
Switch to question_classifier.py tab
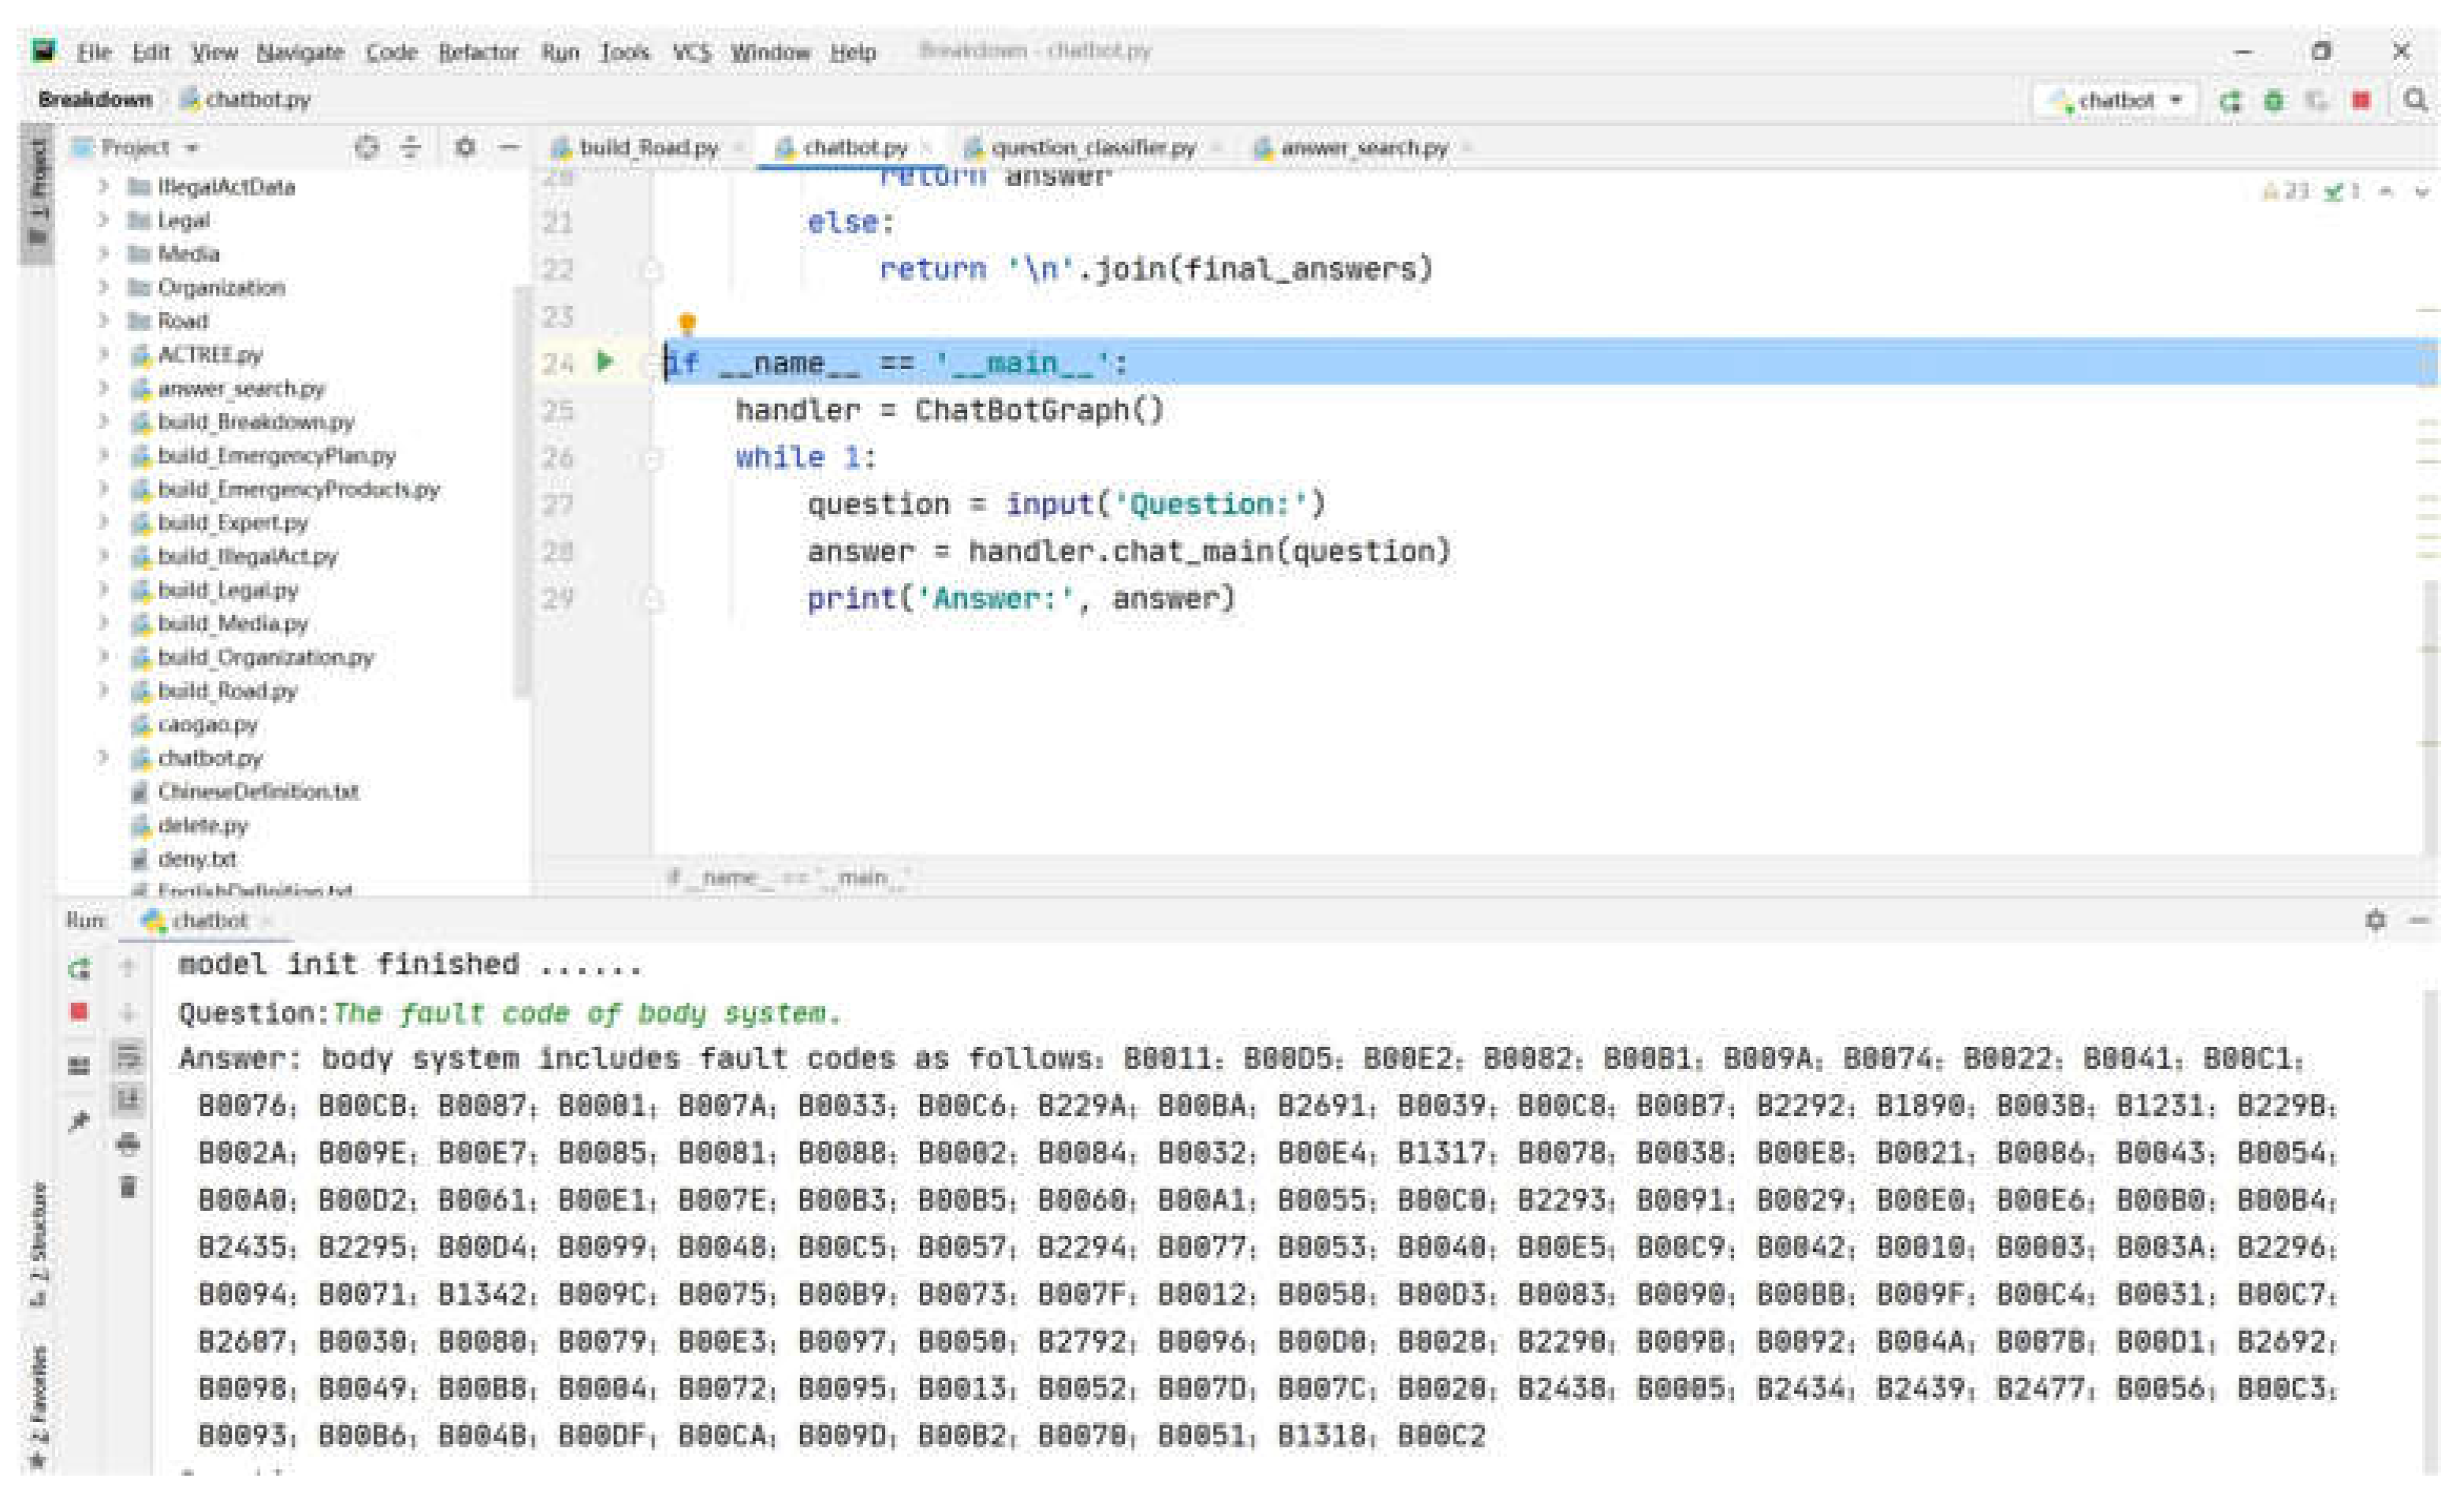pyautogui.click(x=1092, y=148)
